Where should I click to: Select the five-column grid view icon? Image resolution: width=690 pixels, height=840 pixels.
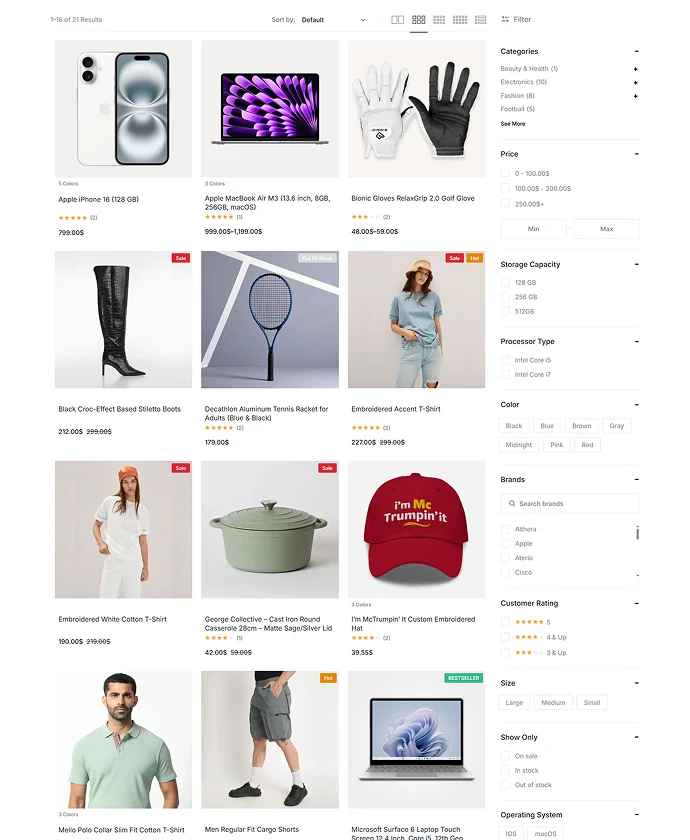tap(460, 20)
